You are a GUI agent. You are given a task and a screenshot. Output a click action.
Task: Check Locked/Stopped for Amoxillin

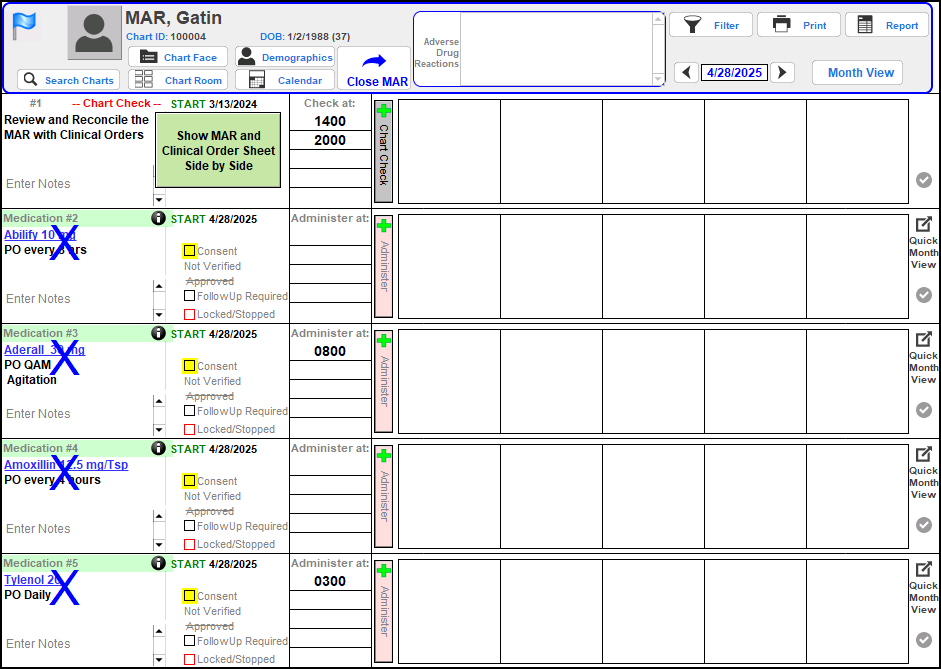pyautogui.click(x=189, y=544)
